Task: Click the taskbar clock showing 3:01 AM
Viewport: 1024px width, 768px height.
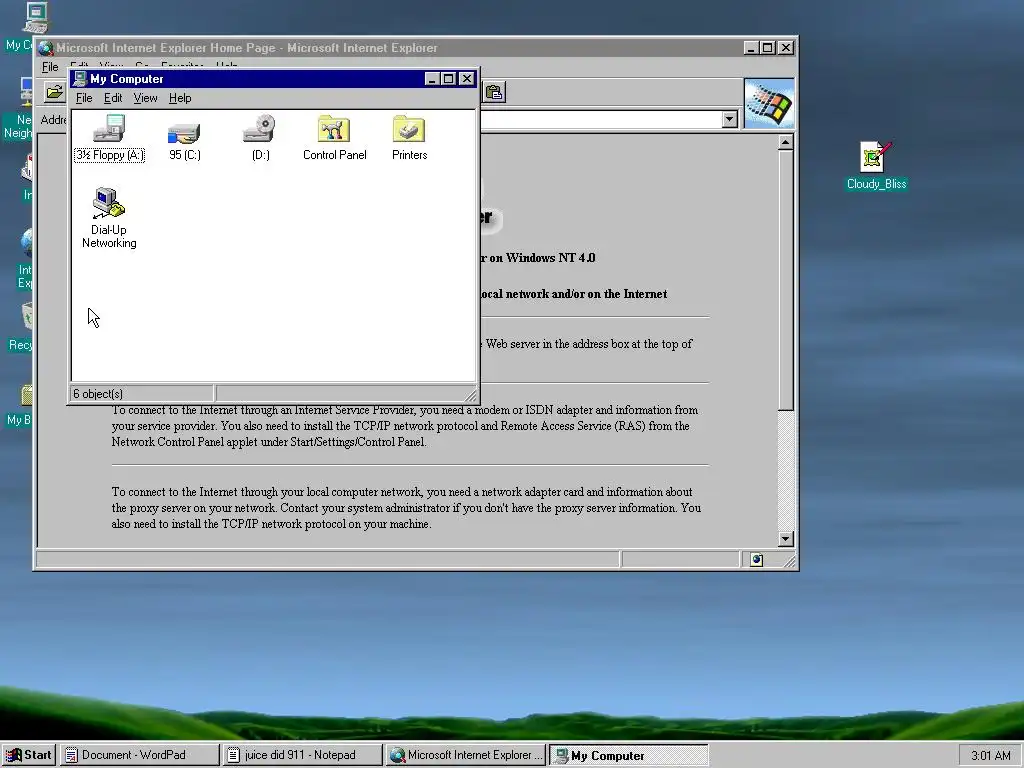Action: 991,756
